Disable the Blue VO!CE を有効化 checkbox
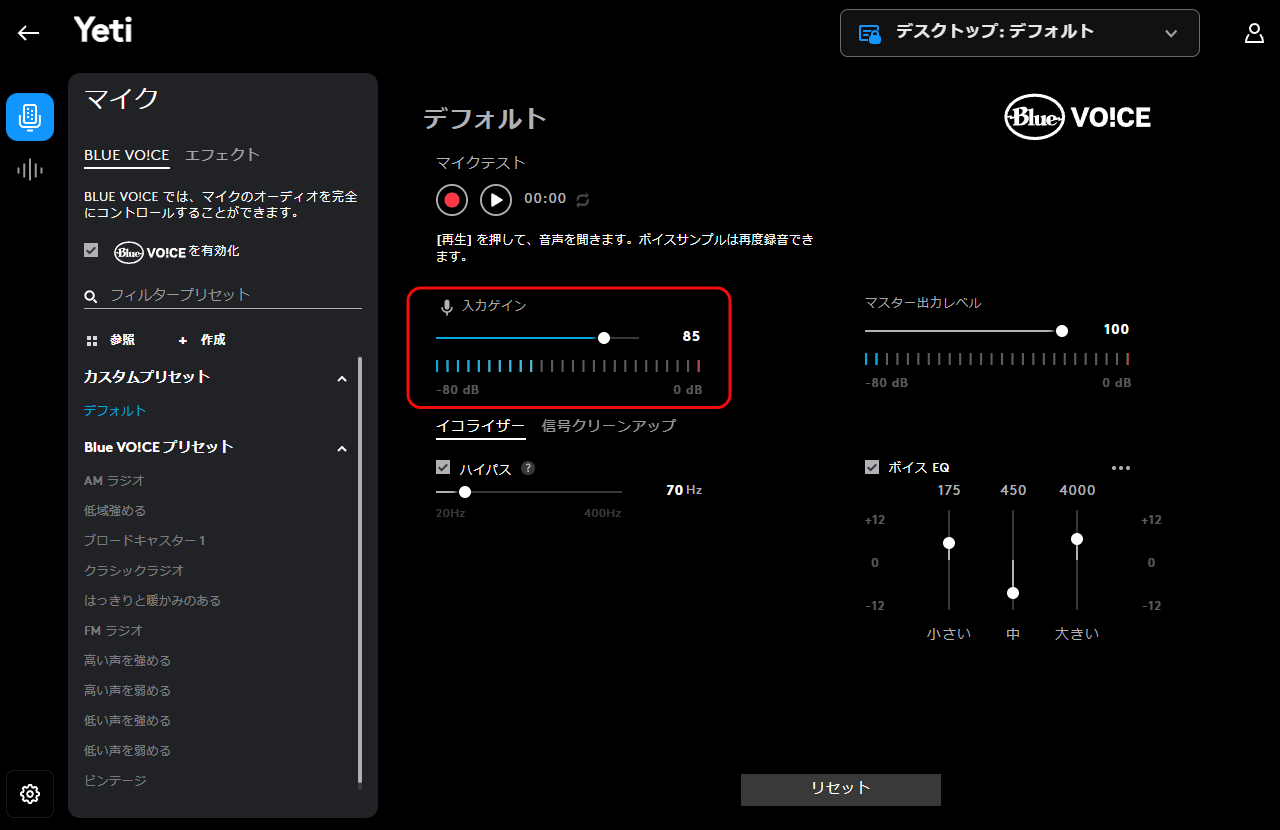 click(91, 251)
